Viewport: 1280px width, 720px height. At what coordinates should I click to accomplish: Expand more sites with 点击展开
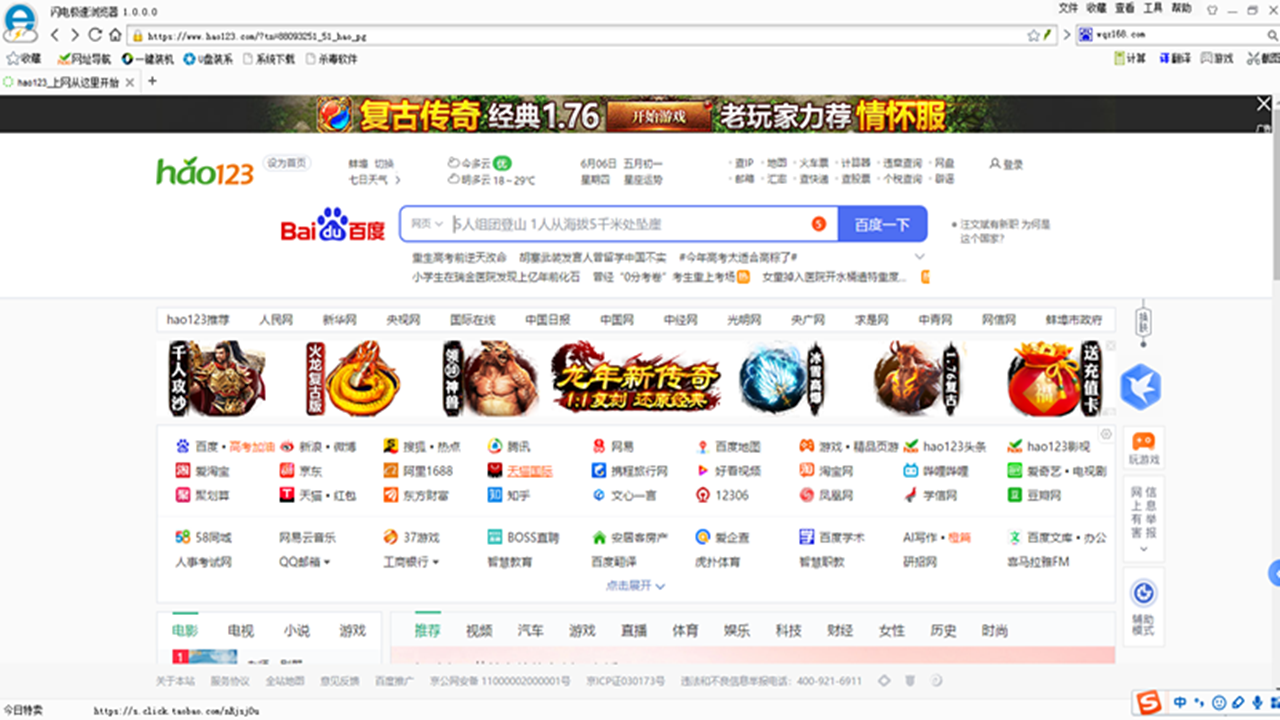[x=635, y=586]
